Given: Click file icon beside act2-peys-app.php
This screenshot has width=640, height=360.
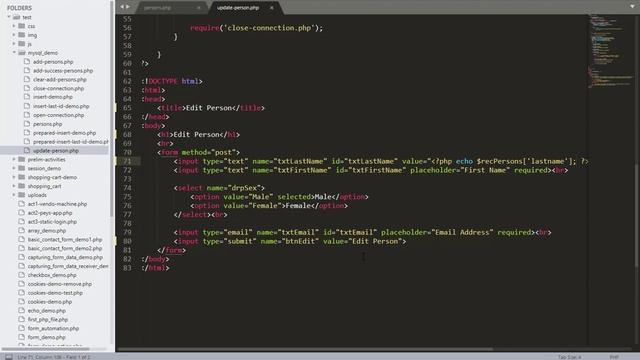Looking at the screenshot, I should 22,213.
